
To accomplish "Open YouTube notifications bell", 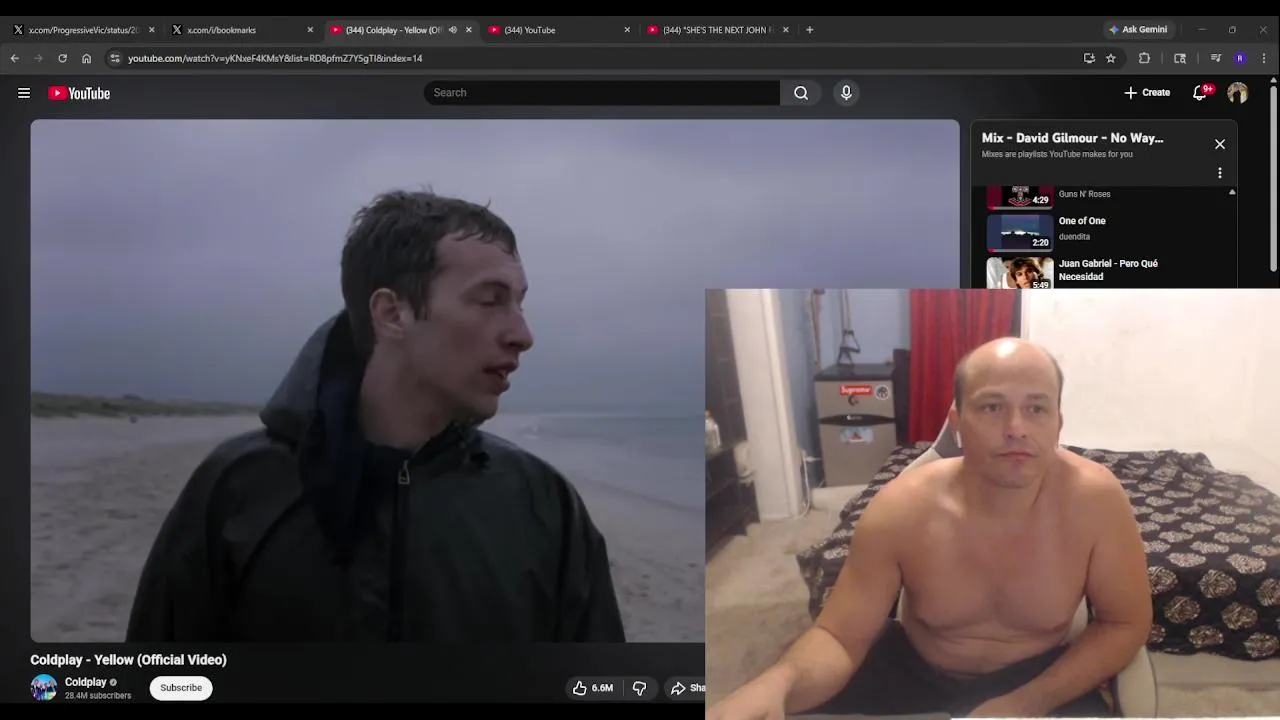I will 1200,93.
